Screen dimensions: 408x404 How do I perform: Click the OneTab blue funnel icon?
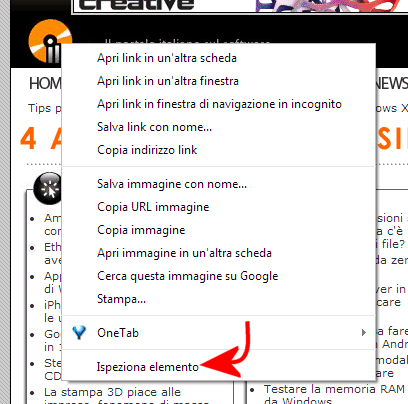[79, 333]
